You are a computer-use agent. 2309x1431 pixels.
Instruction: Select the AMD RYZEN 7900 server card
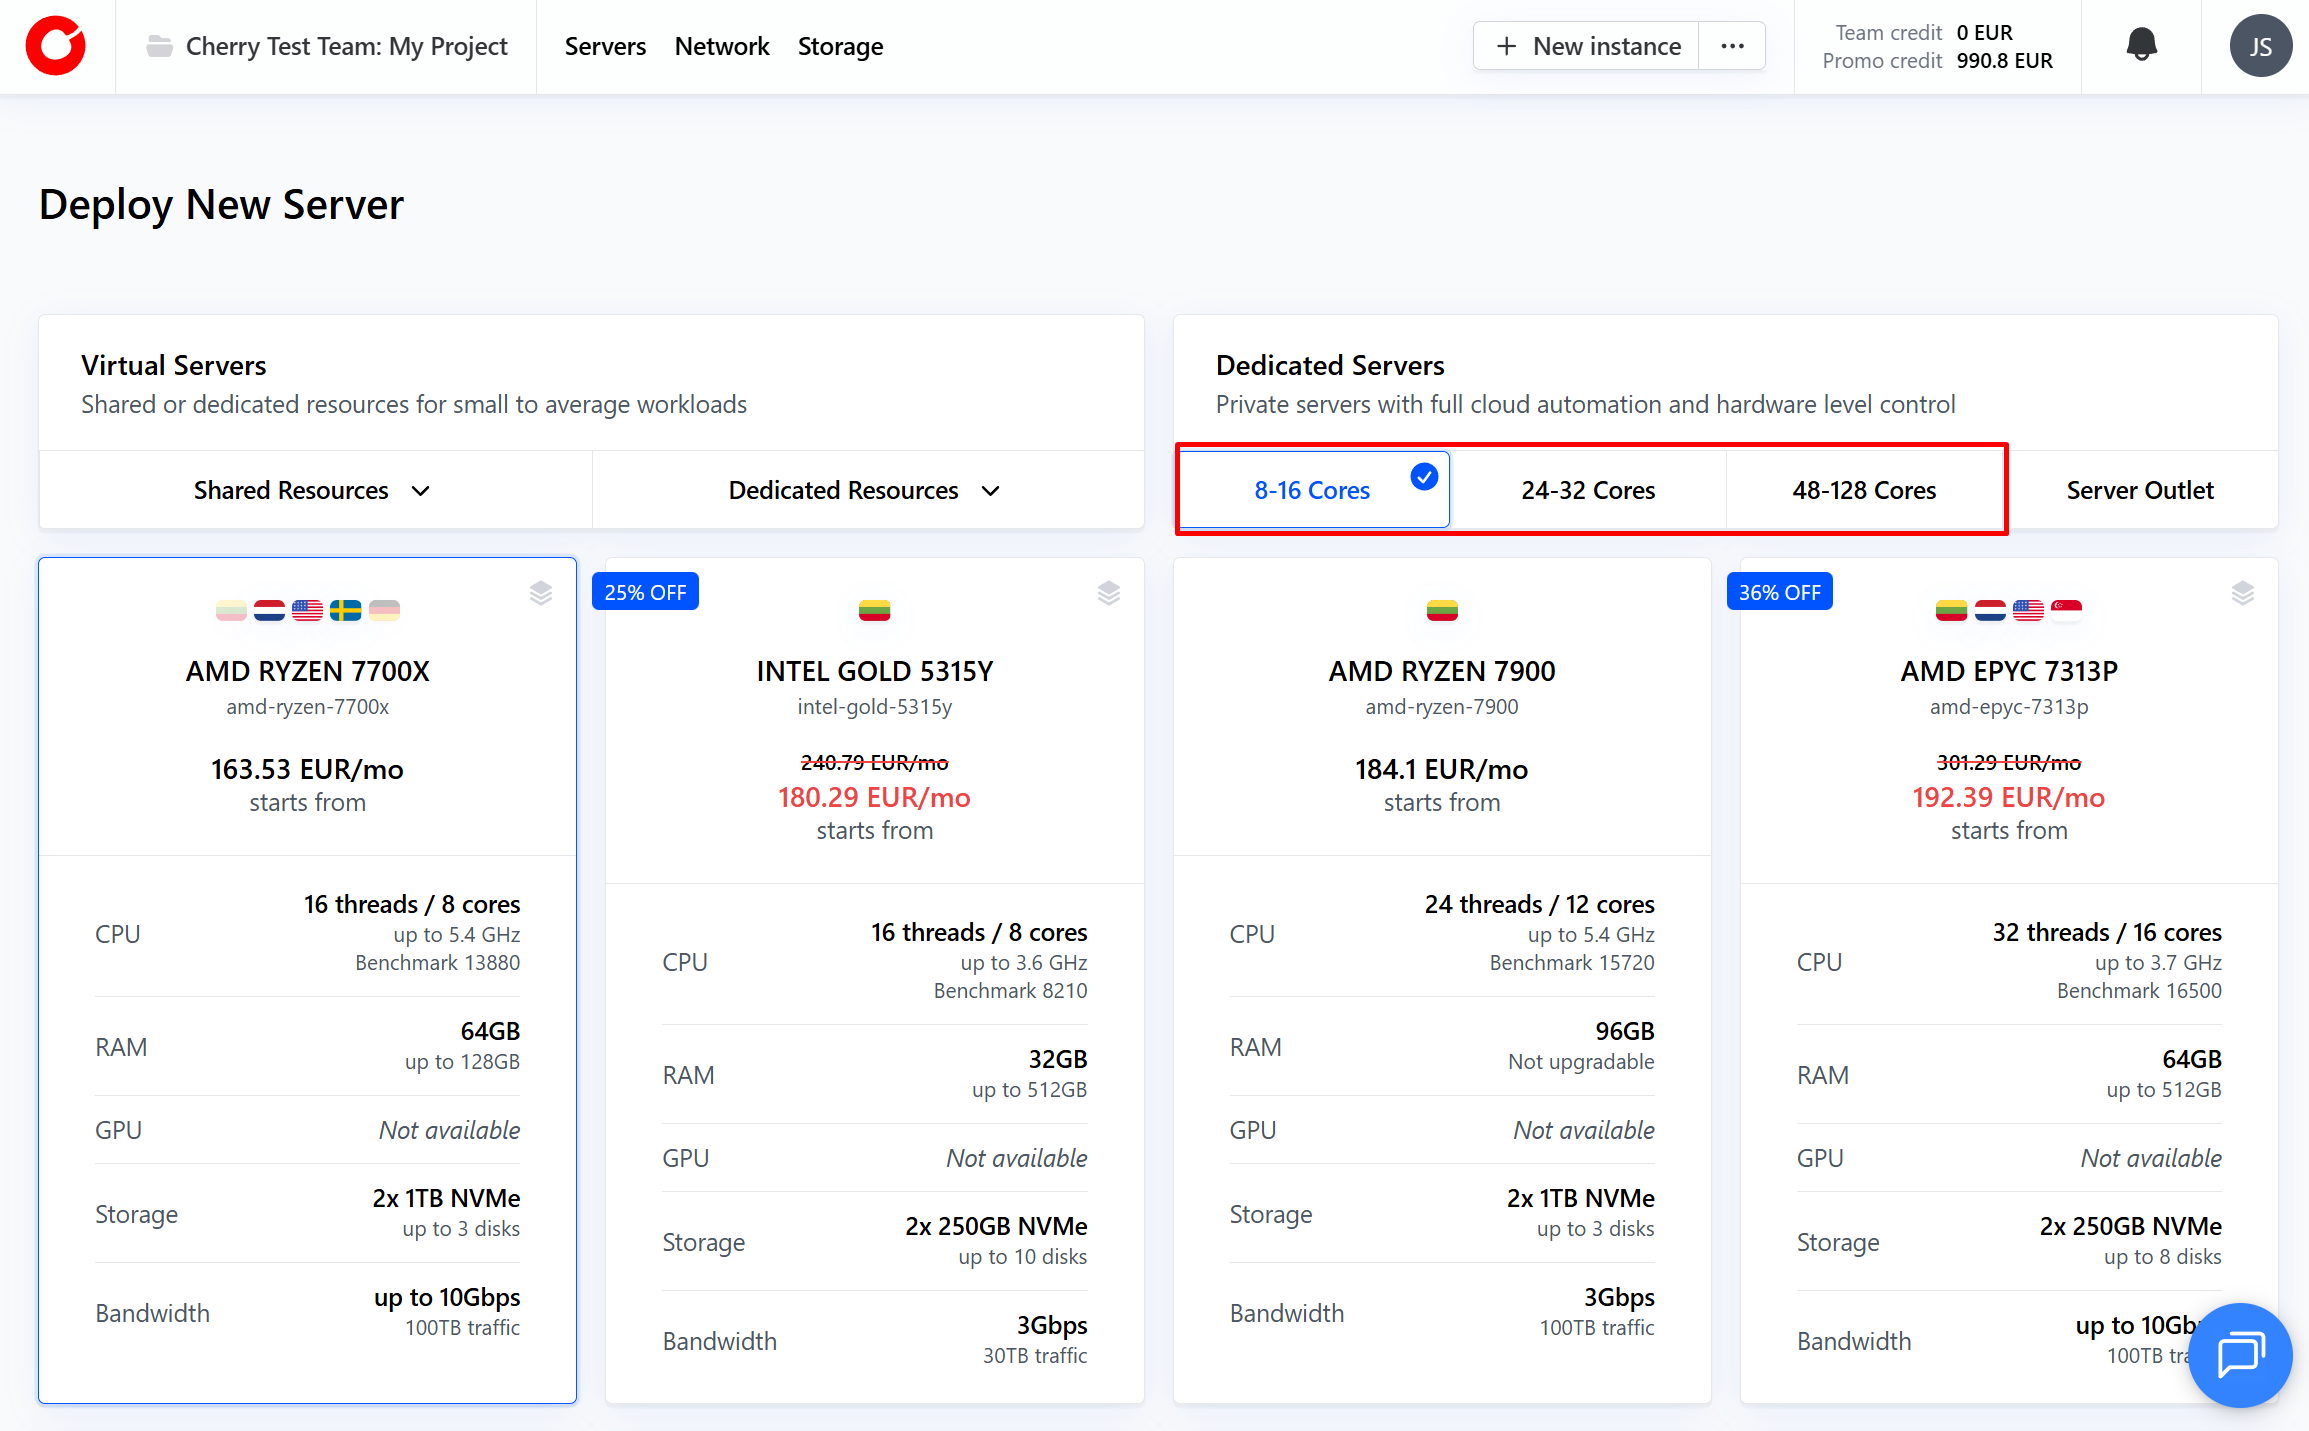coord(1441,700)
